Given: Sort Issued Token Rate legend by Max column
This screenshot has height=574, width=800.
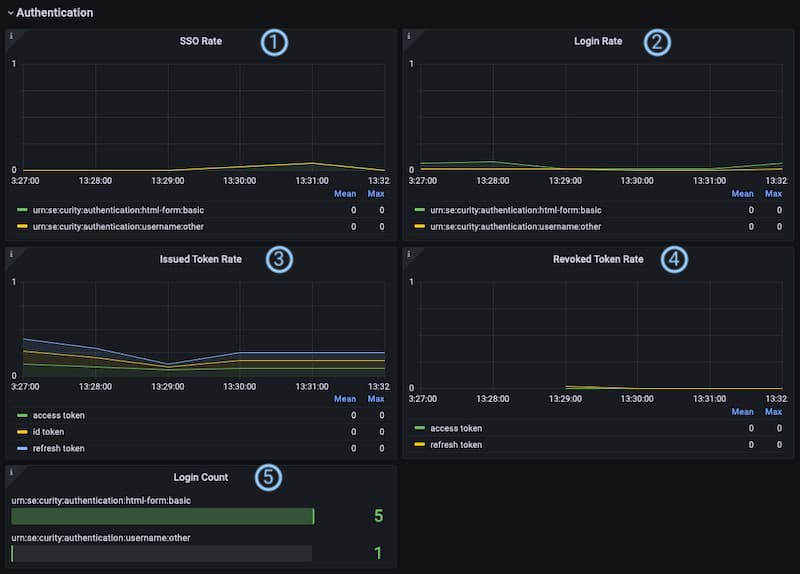Looking at the screenshot, I should 376,399.
